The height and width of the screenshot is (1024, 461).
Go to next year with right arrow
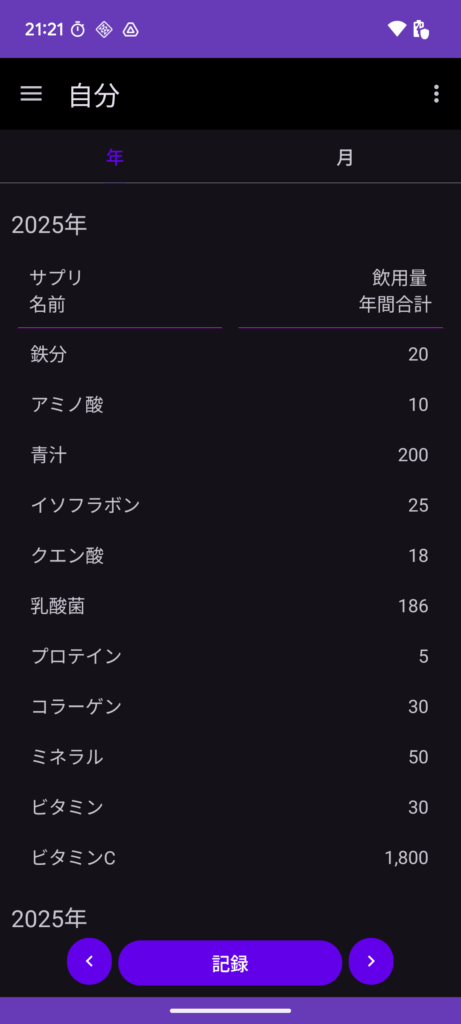(371, 961)
